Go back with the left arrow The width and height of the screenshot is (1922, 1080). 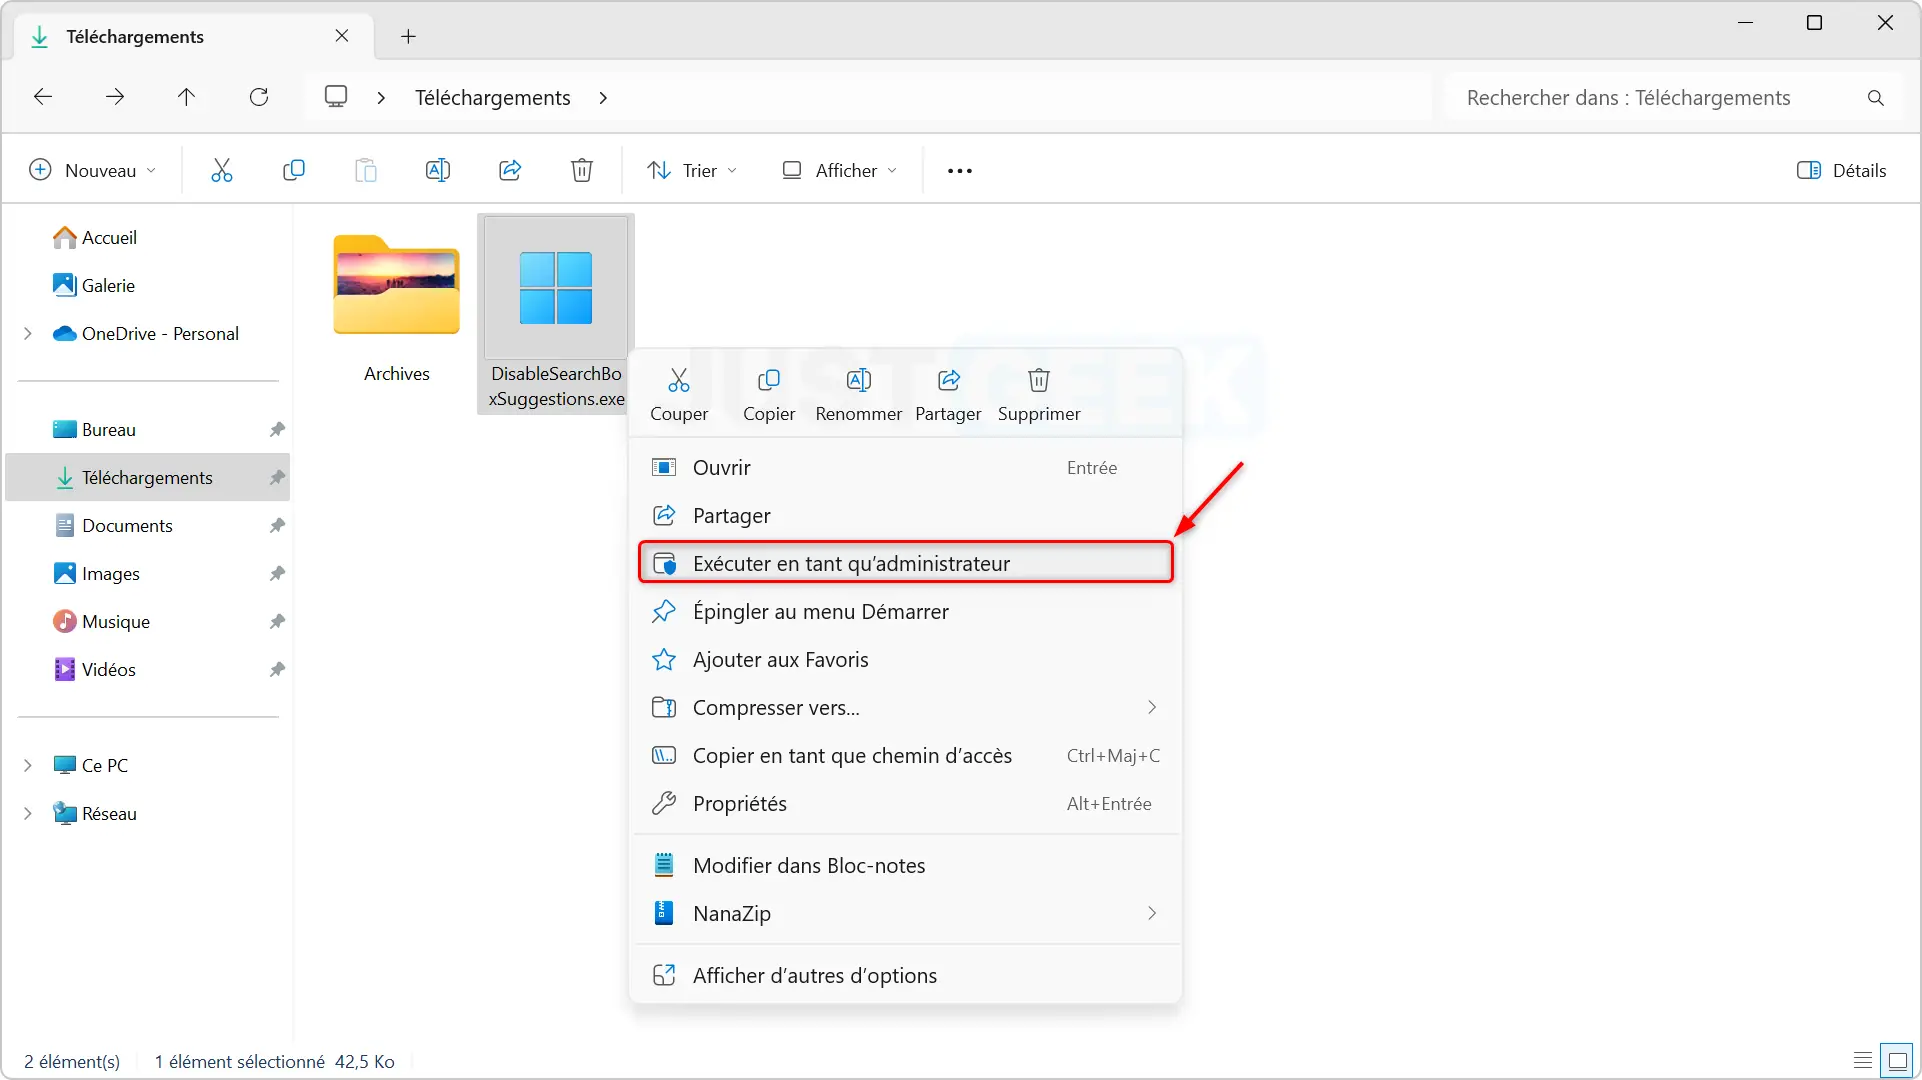pyautogui.click(x=43, y=97)
